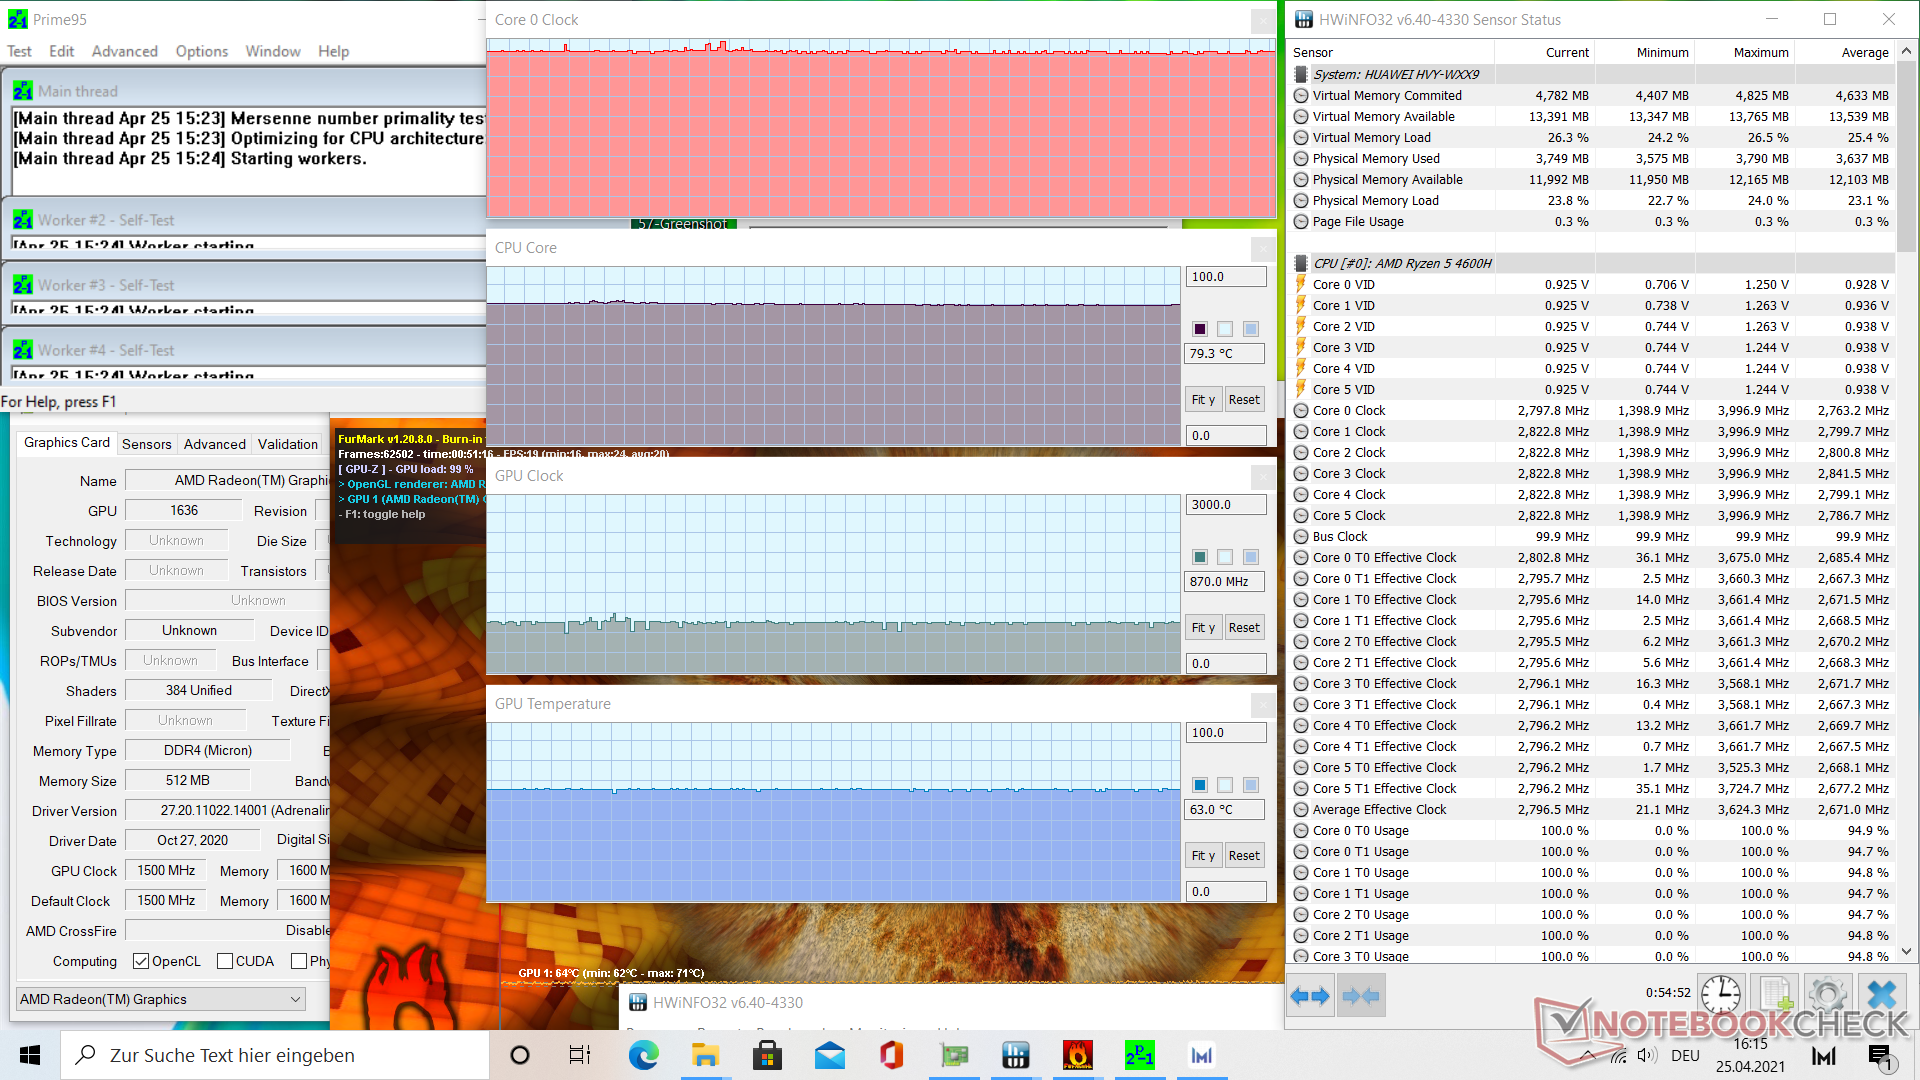
Task: Toggle the OpenCL checkbox
Action: click(141, 961)
